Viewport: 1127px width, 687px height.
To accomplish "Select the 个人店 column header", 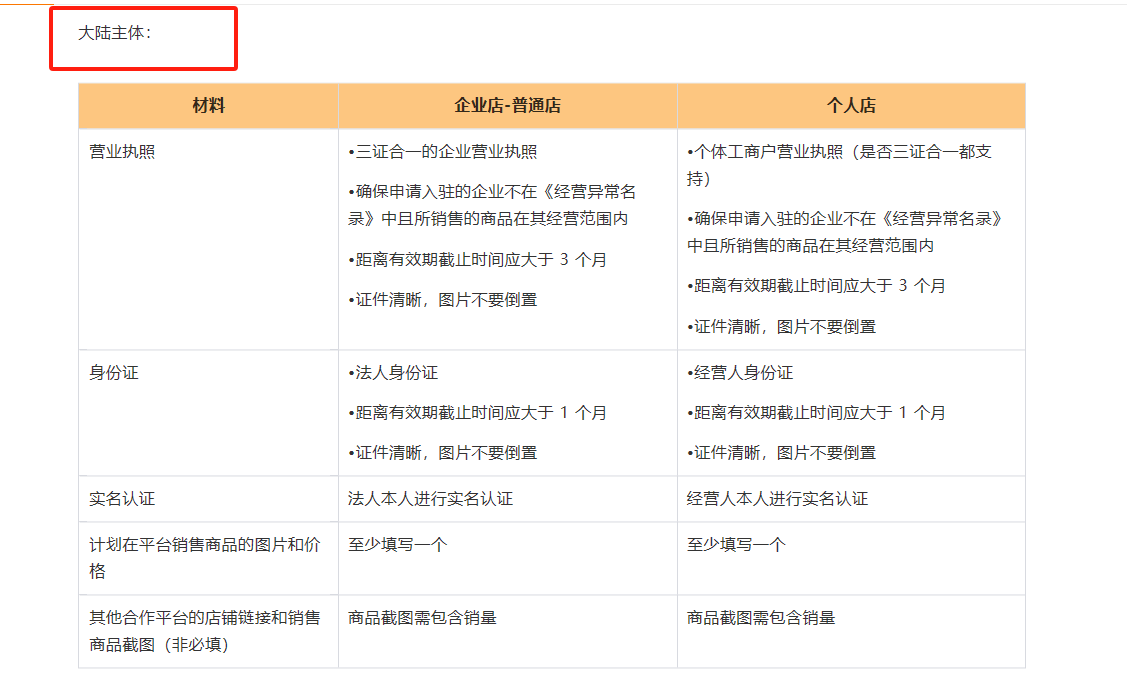I will click(x=851, y=104).
